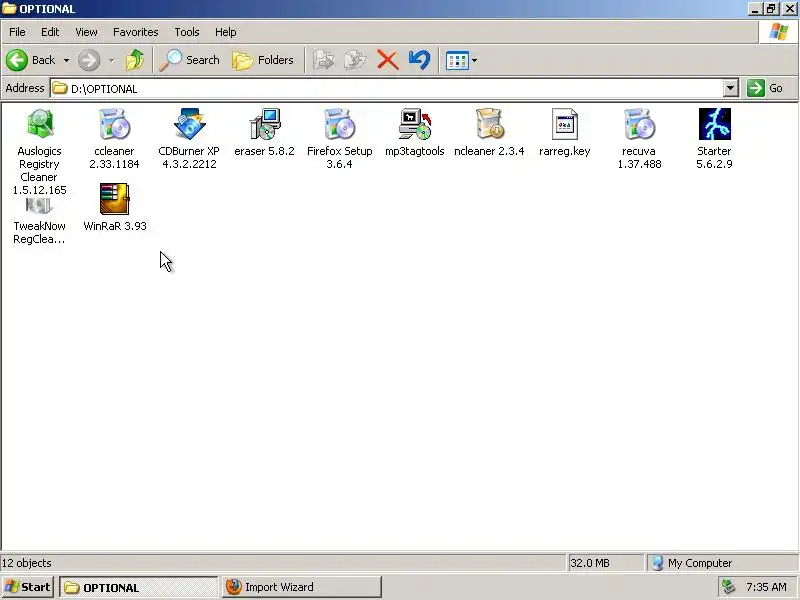
Task: Open the Favorites menu
Action: click(x=136, y=32)
